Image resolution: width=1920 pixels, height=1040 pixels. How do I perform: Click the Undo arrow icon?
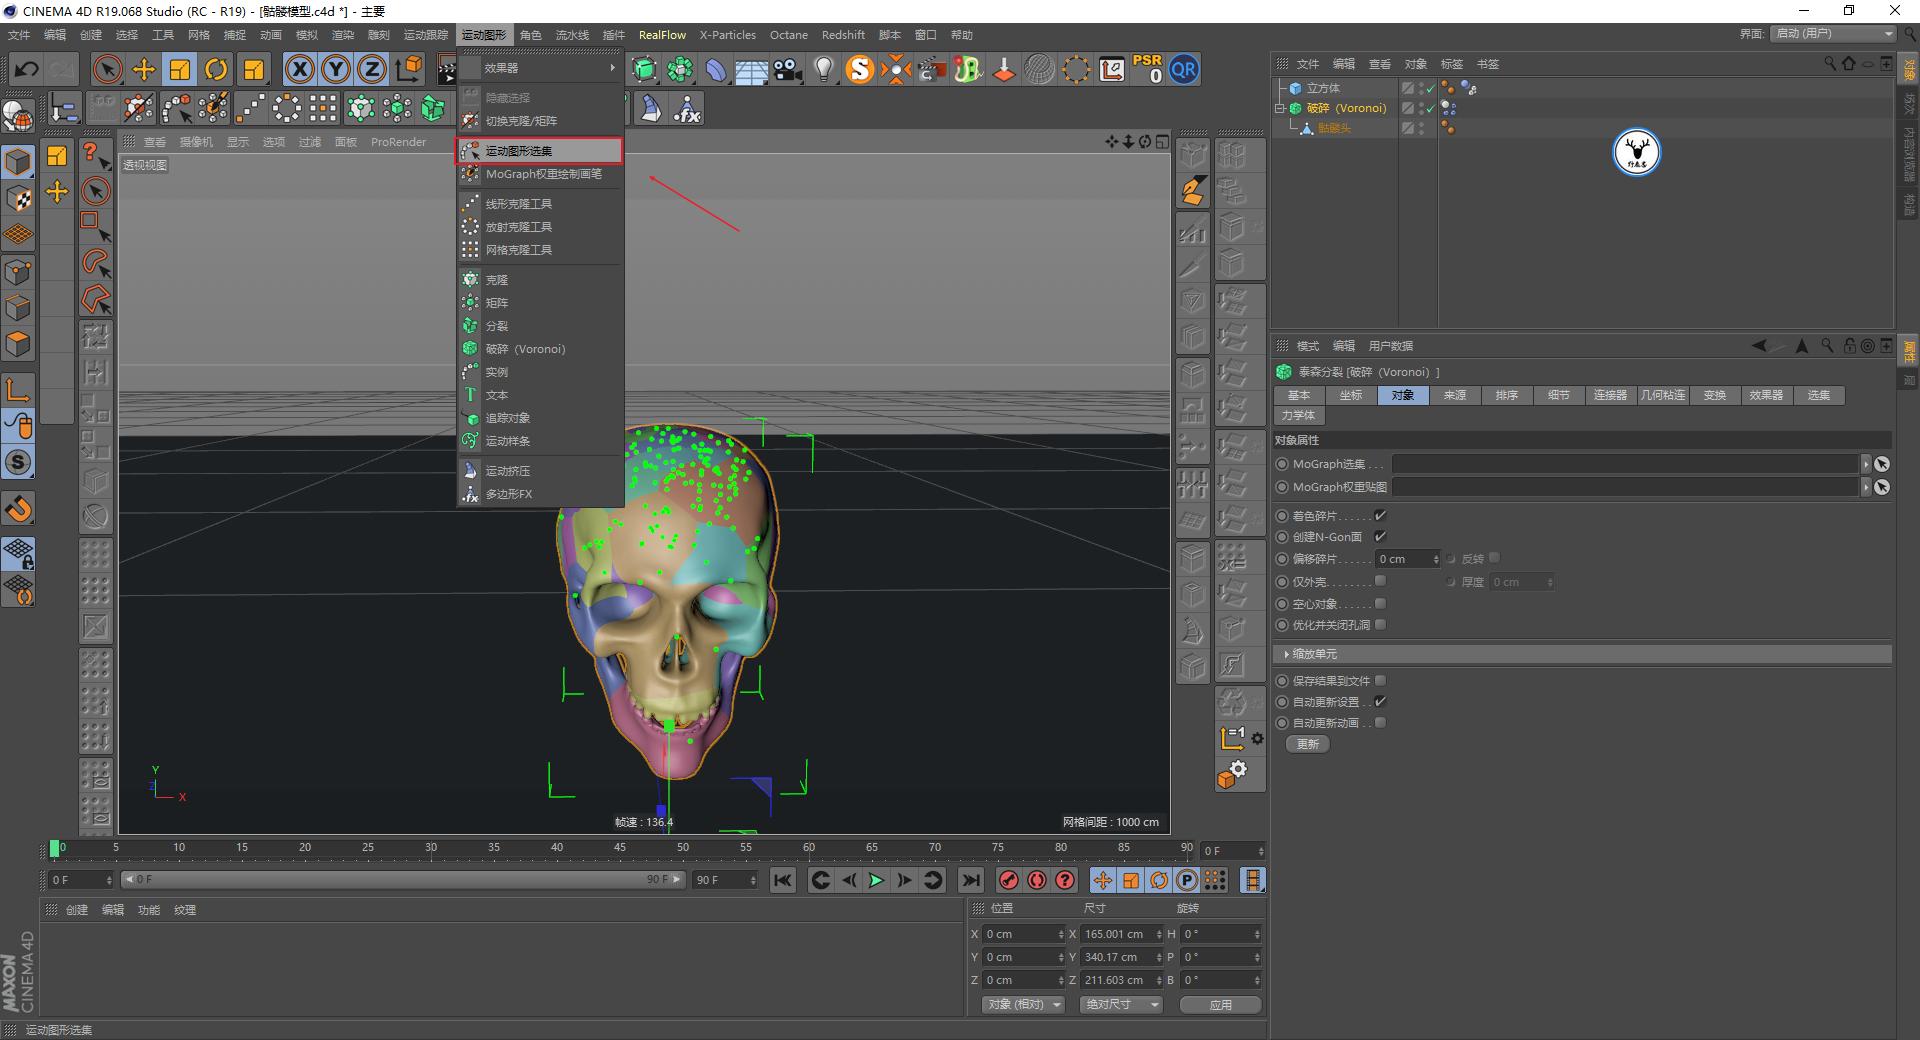27,69
